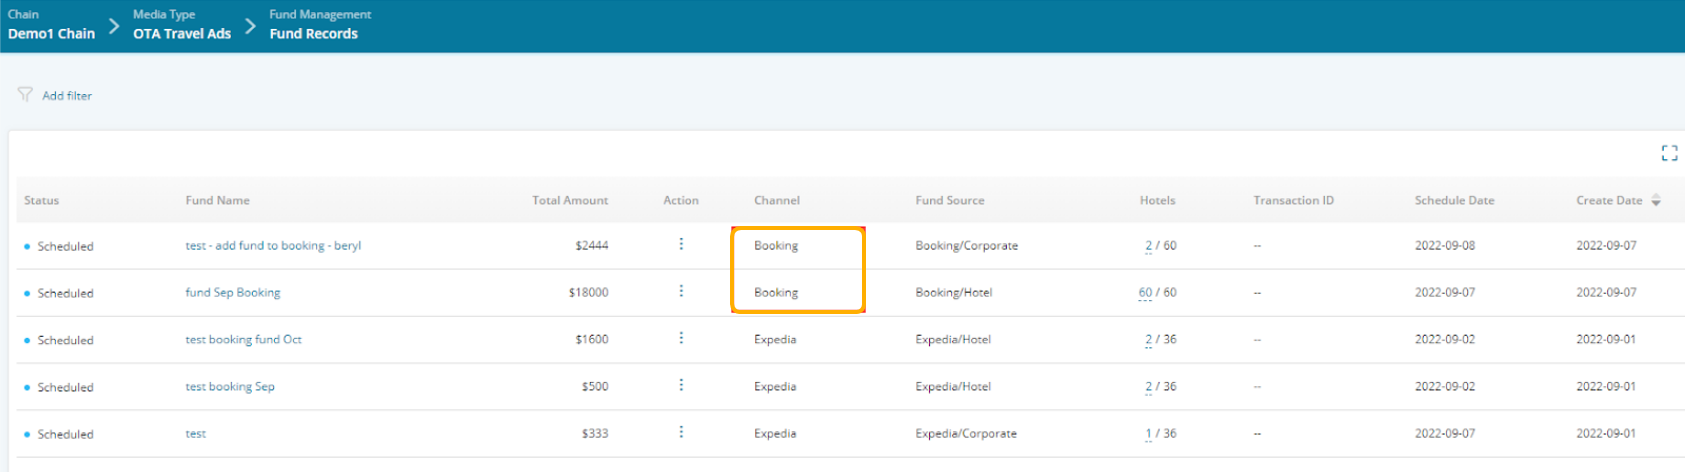This screenshot has width=1686, height=472.
Task: Click the Add filter link
Action: [67, 96]
